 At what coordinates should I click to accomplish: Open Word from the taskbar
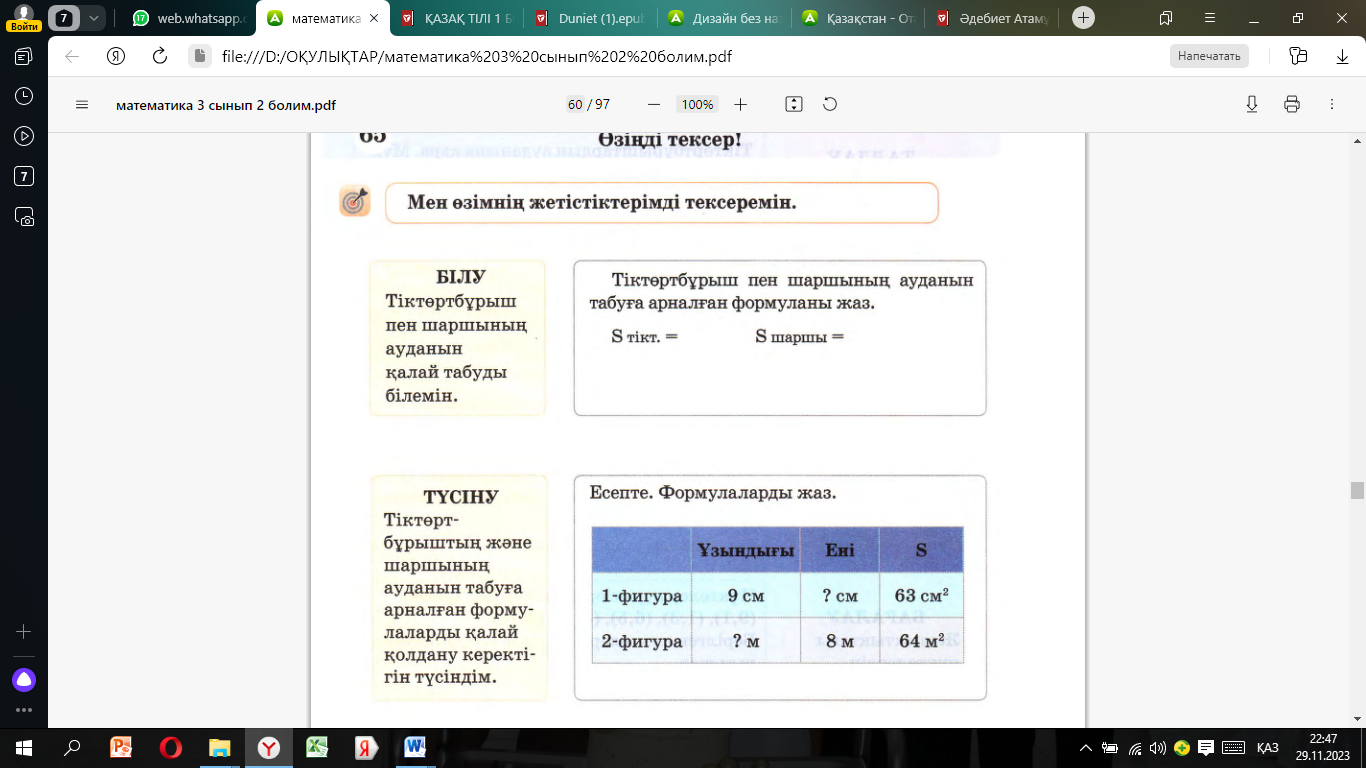[x=415, y=747]
